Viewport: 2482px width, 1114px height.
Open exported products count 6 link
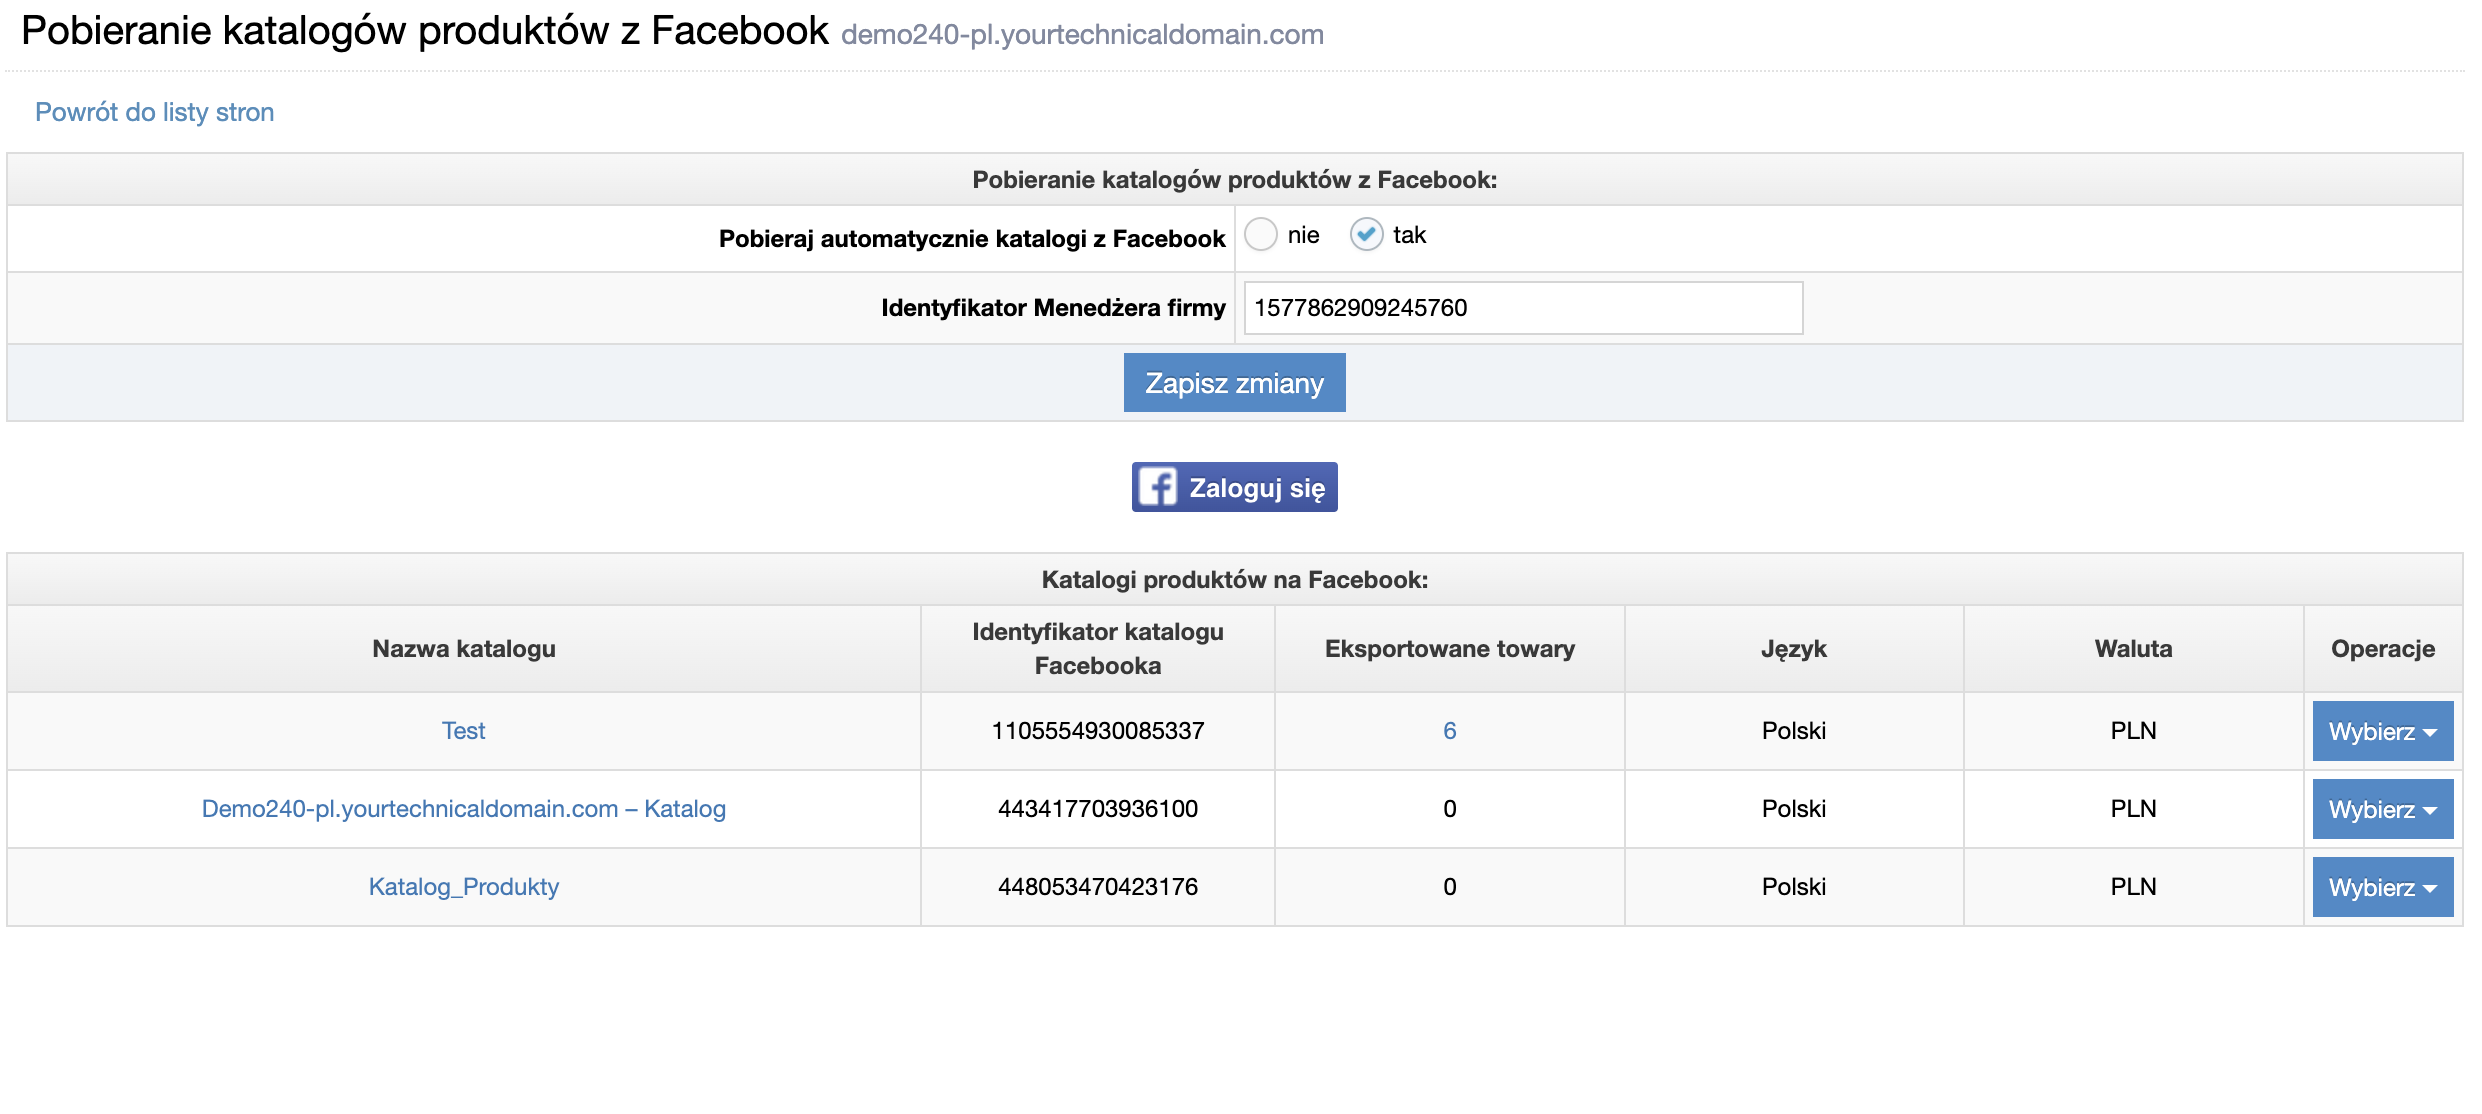click(1449, 731)
